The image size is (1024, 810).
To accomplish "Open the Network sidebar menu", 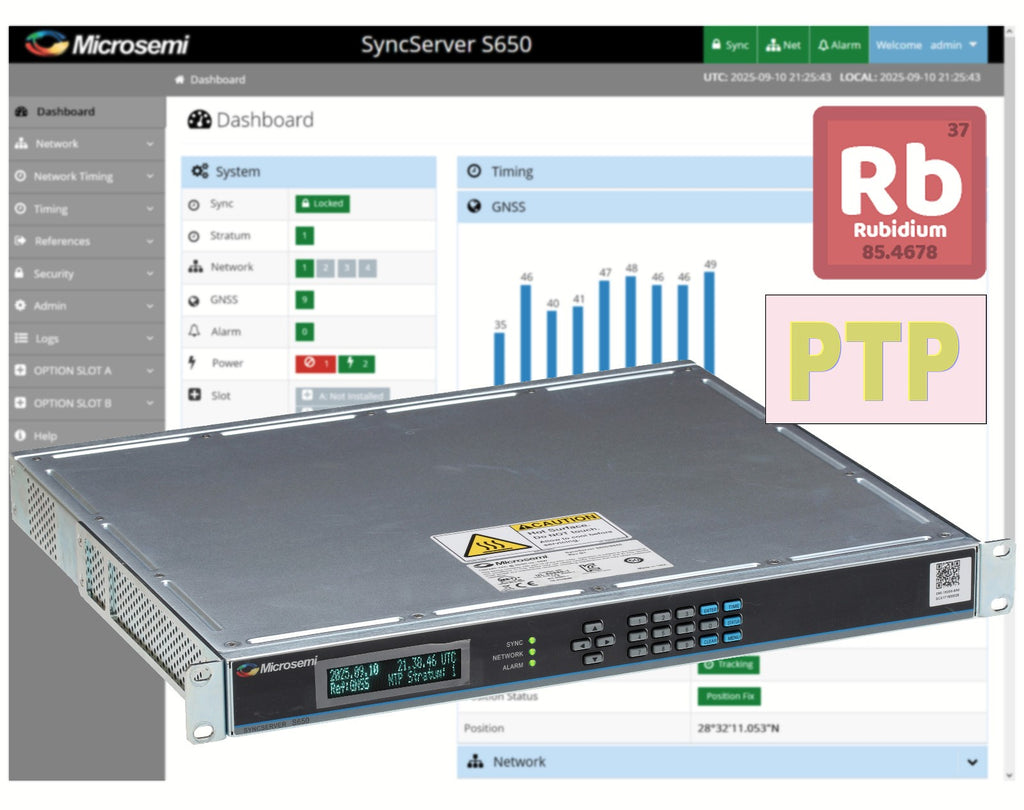I will (86, 144).
